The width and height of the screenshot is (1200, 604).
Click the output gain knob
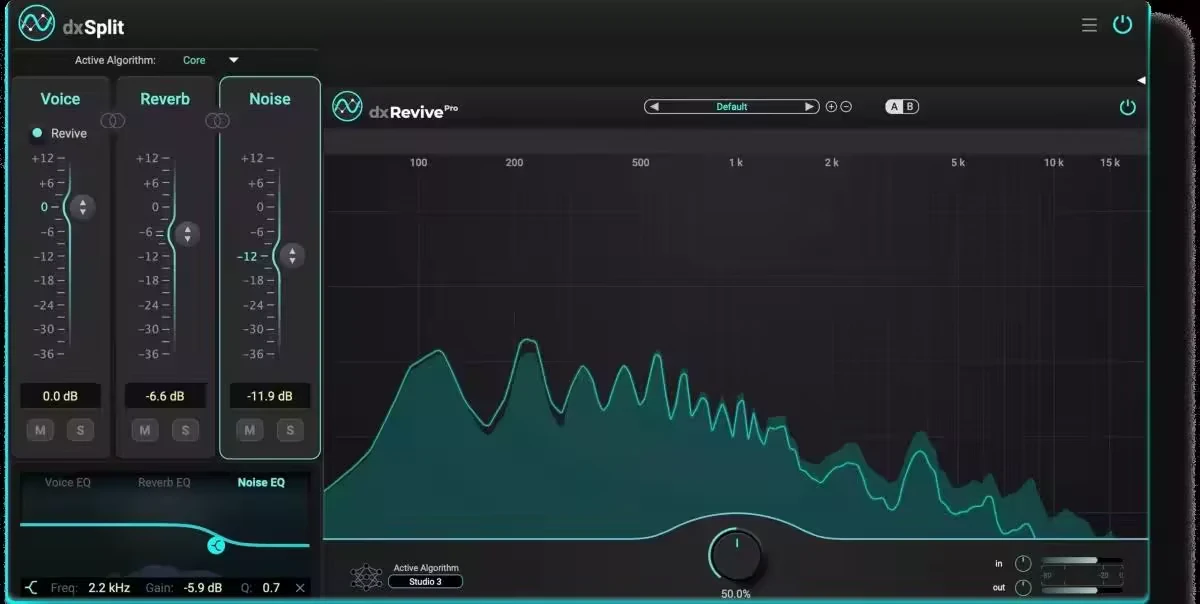coord(1023,588)
